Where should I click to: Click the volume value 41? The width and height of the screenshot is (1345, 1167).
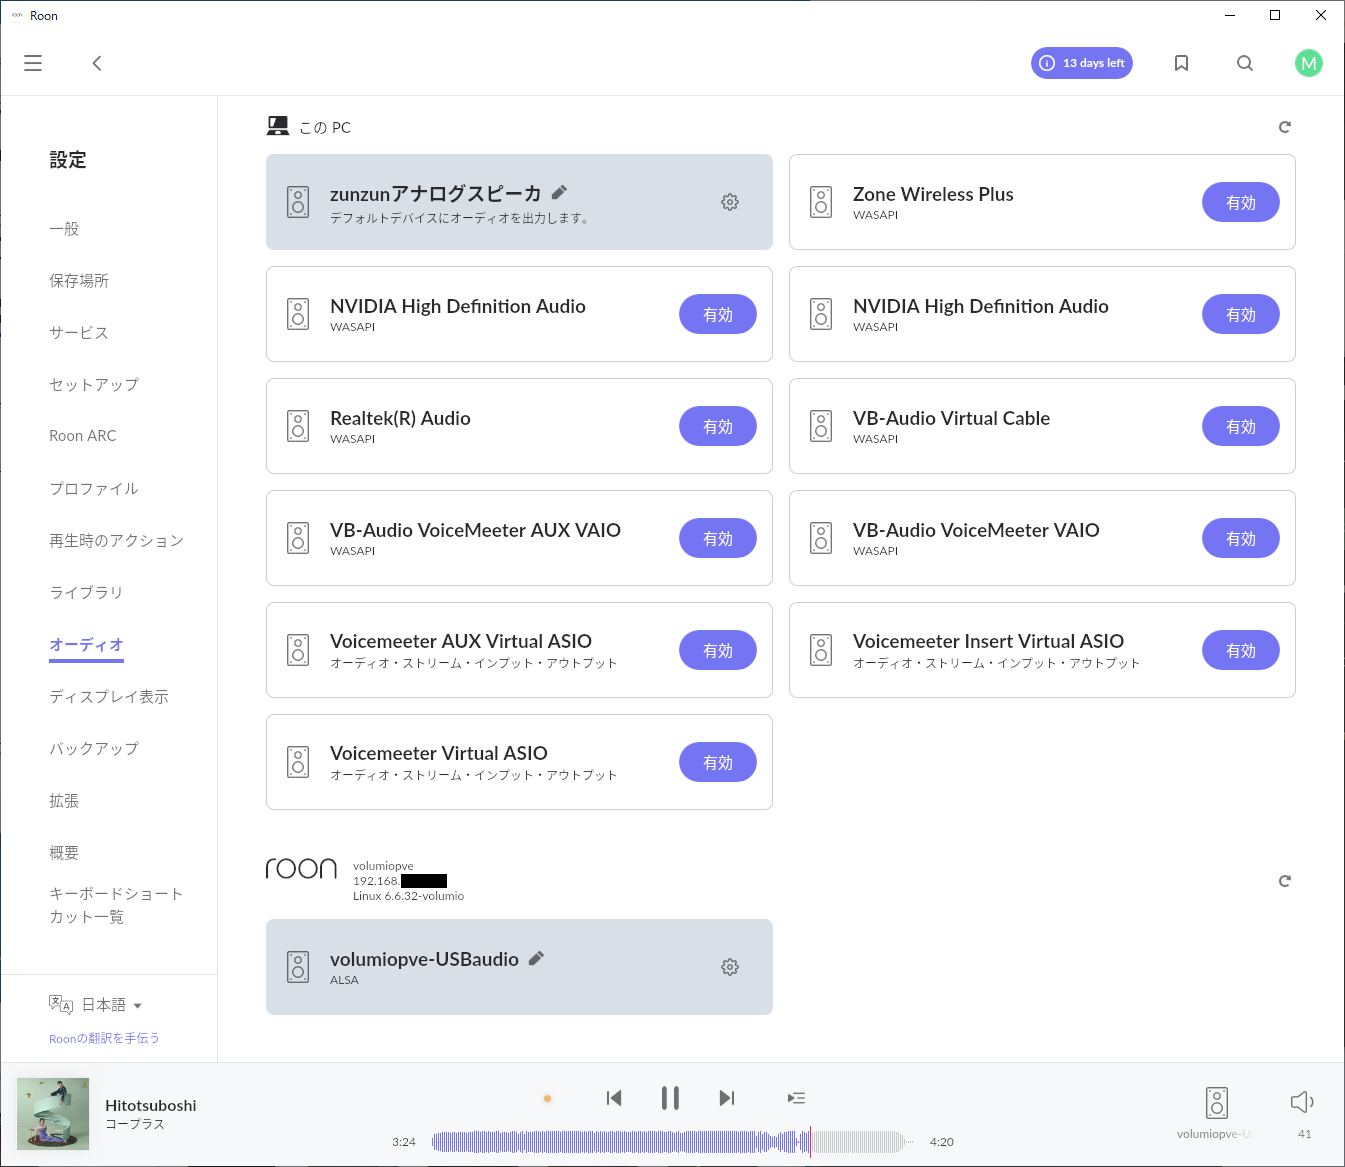click(x=1304, y=1134)
